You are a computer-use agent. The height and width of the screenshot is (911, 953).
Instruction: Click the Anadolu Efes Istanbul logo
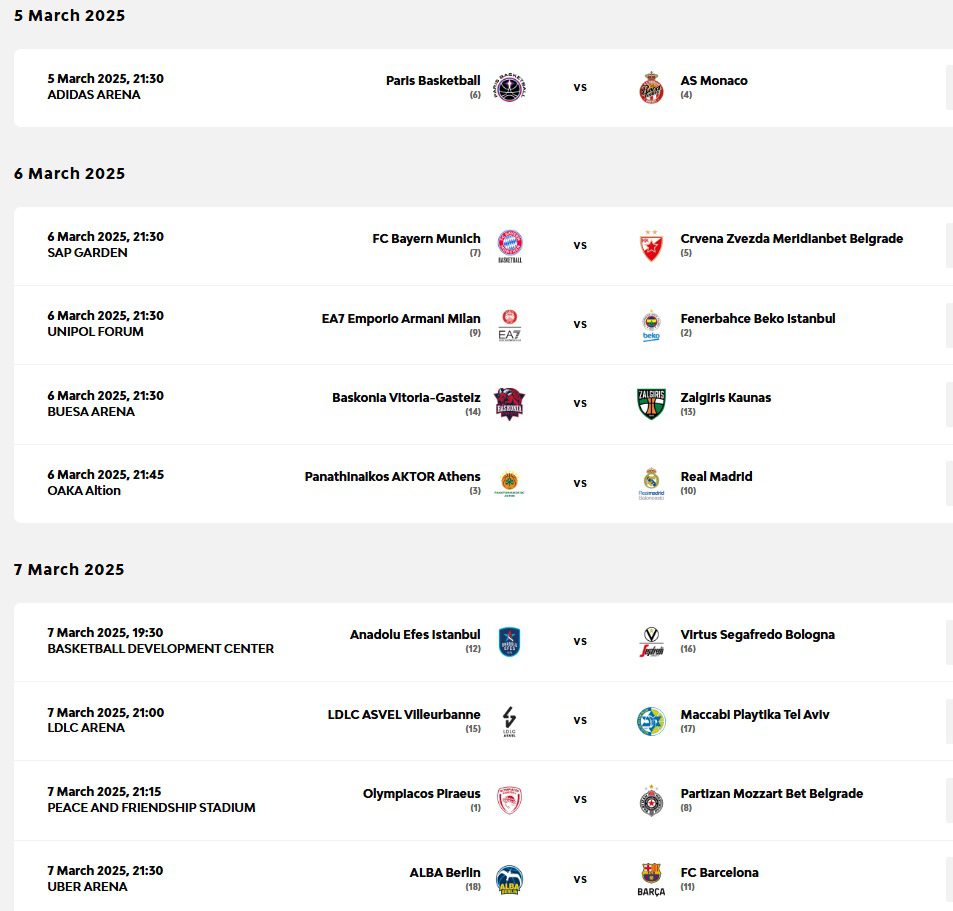pyautogui.click(x=510, y=641)
